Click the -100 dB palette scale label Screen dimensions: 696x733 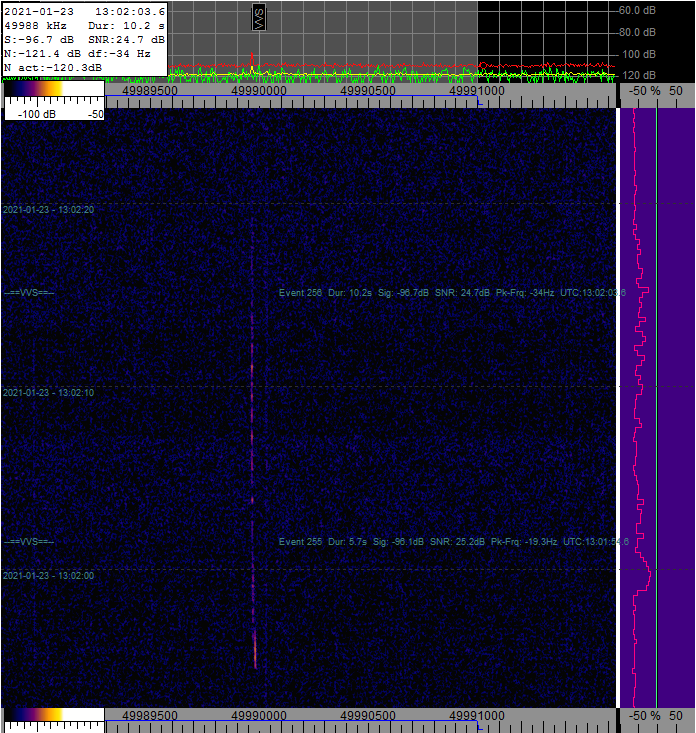[36, 114]
